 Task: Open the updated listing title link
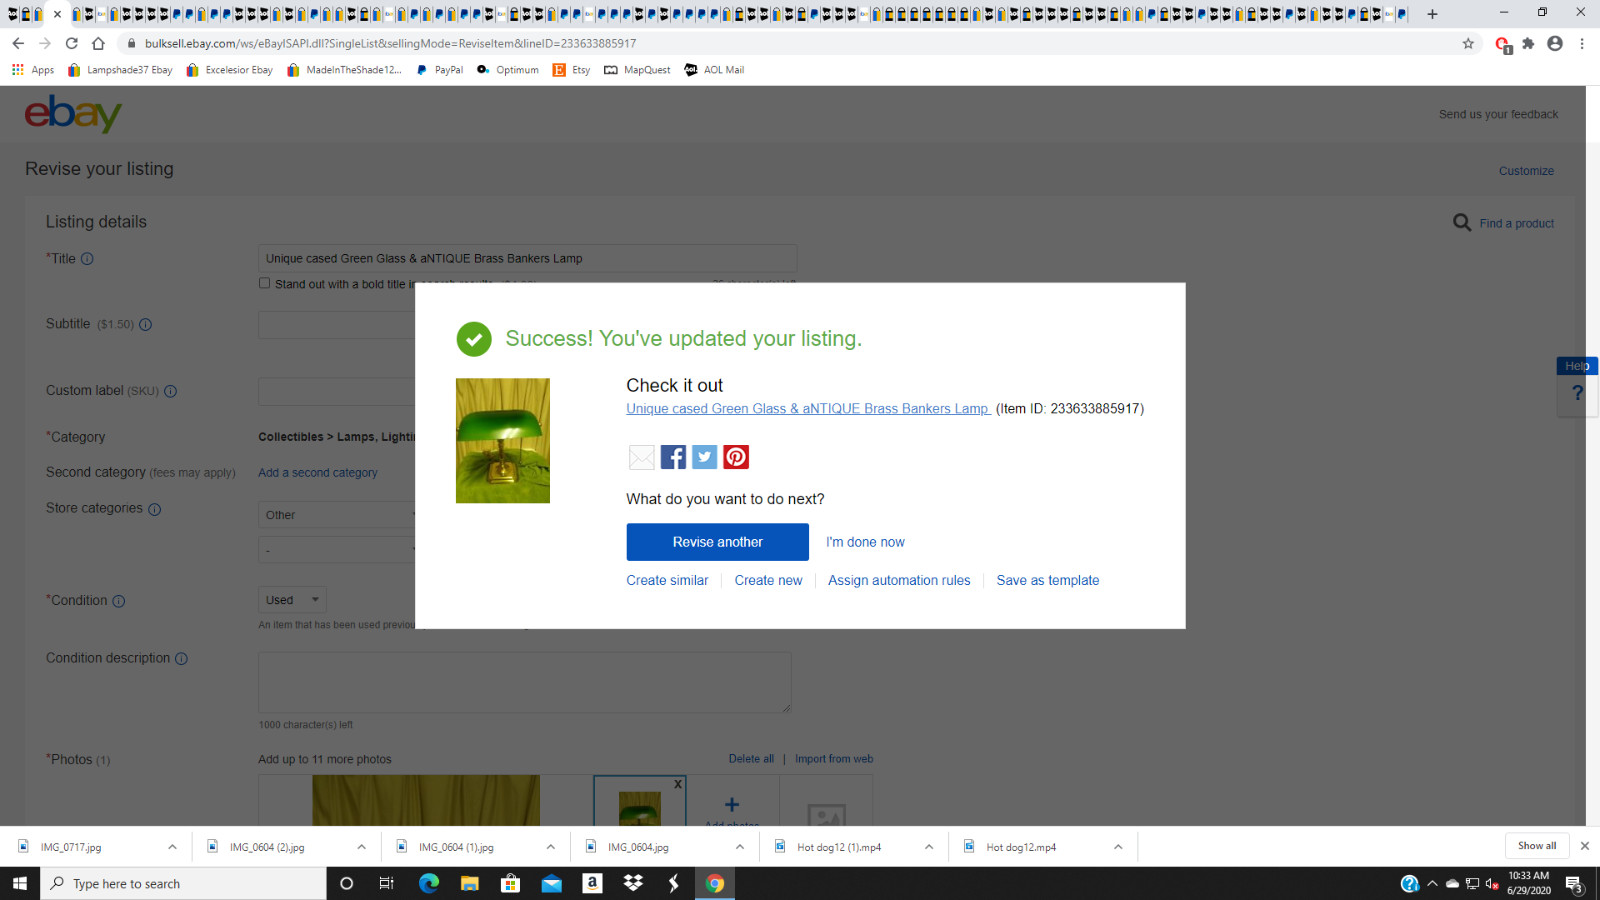click(808, 408)
